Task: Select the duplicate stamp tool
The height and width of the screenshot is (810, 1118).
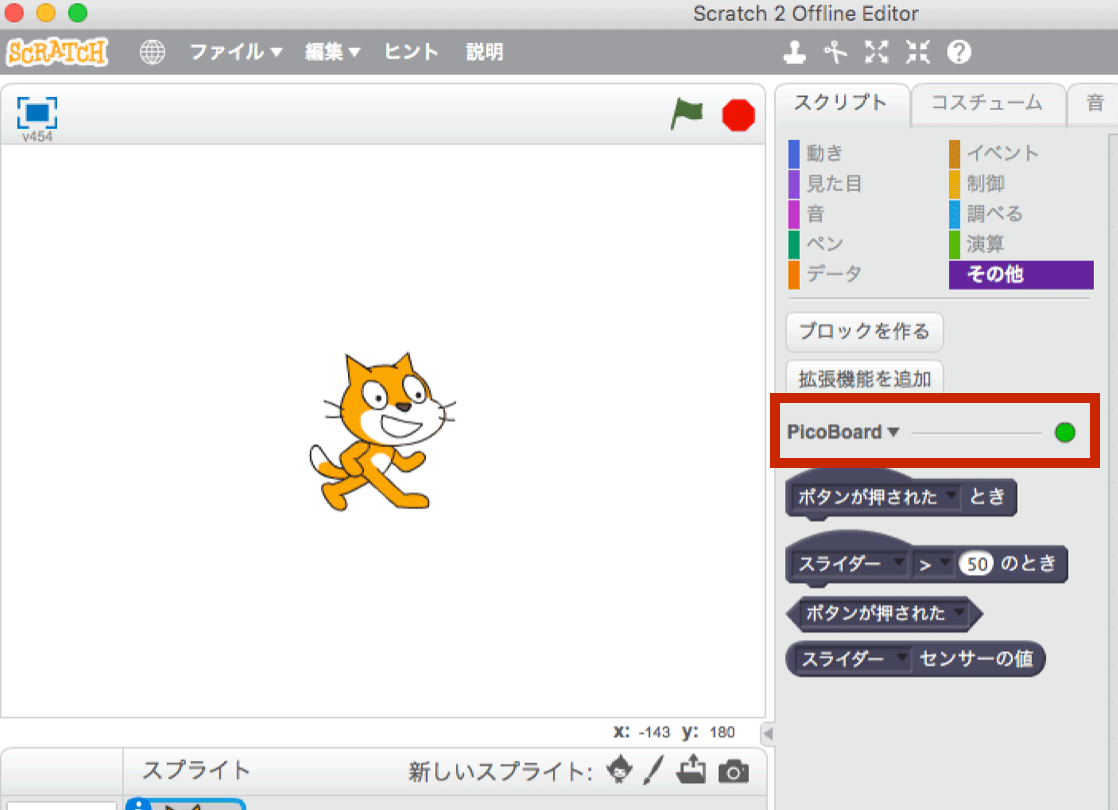Action: (x=794, y=52)
